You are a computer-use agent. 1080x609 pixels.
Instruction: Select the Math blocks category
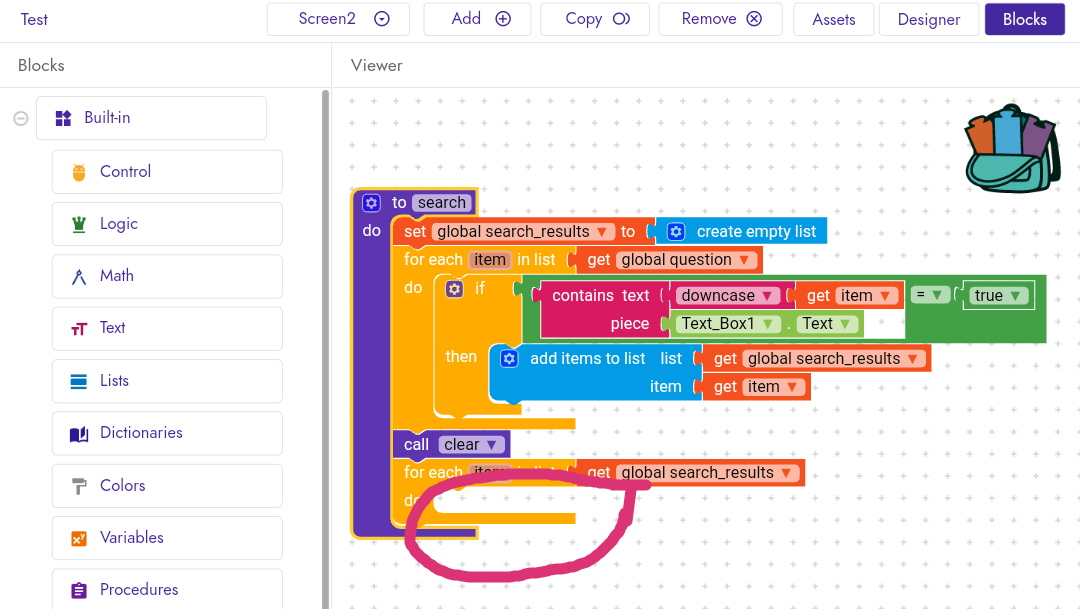coord(167,276)
